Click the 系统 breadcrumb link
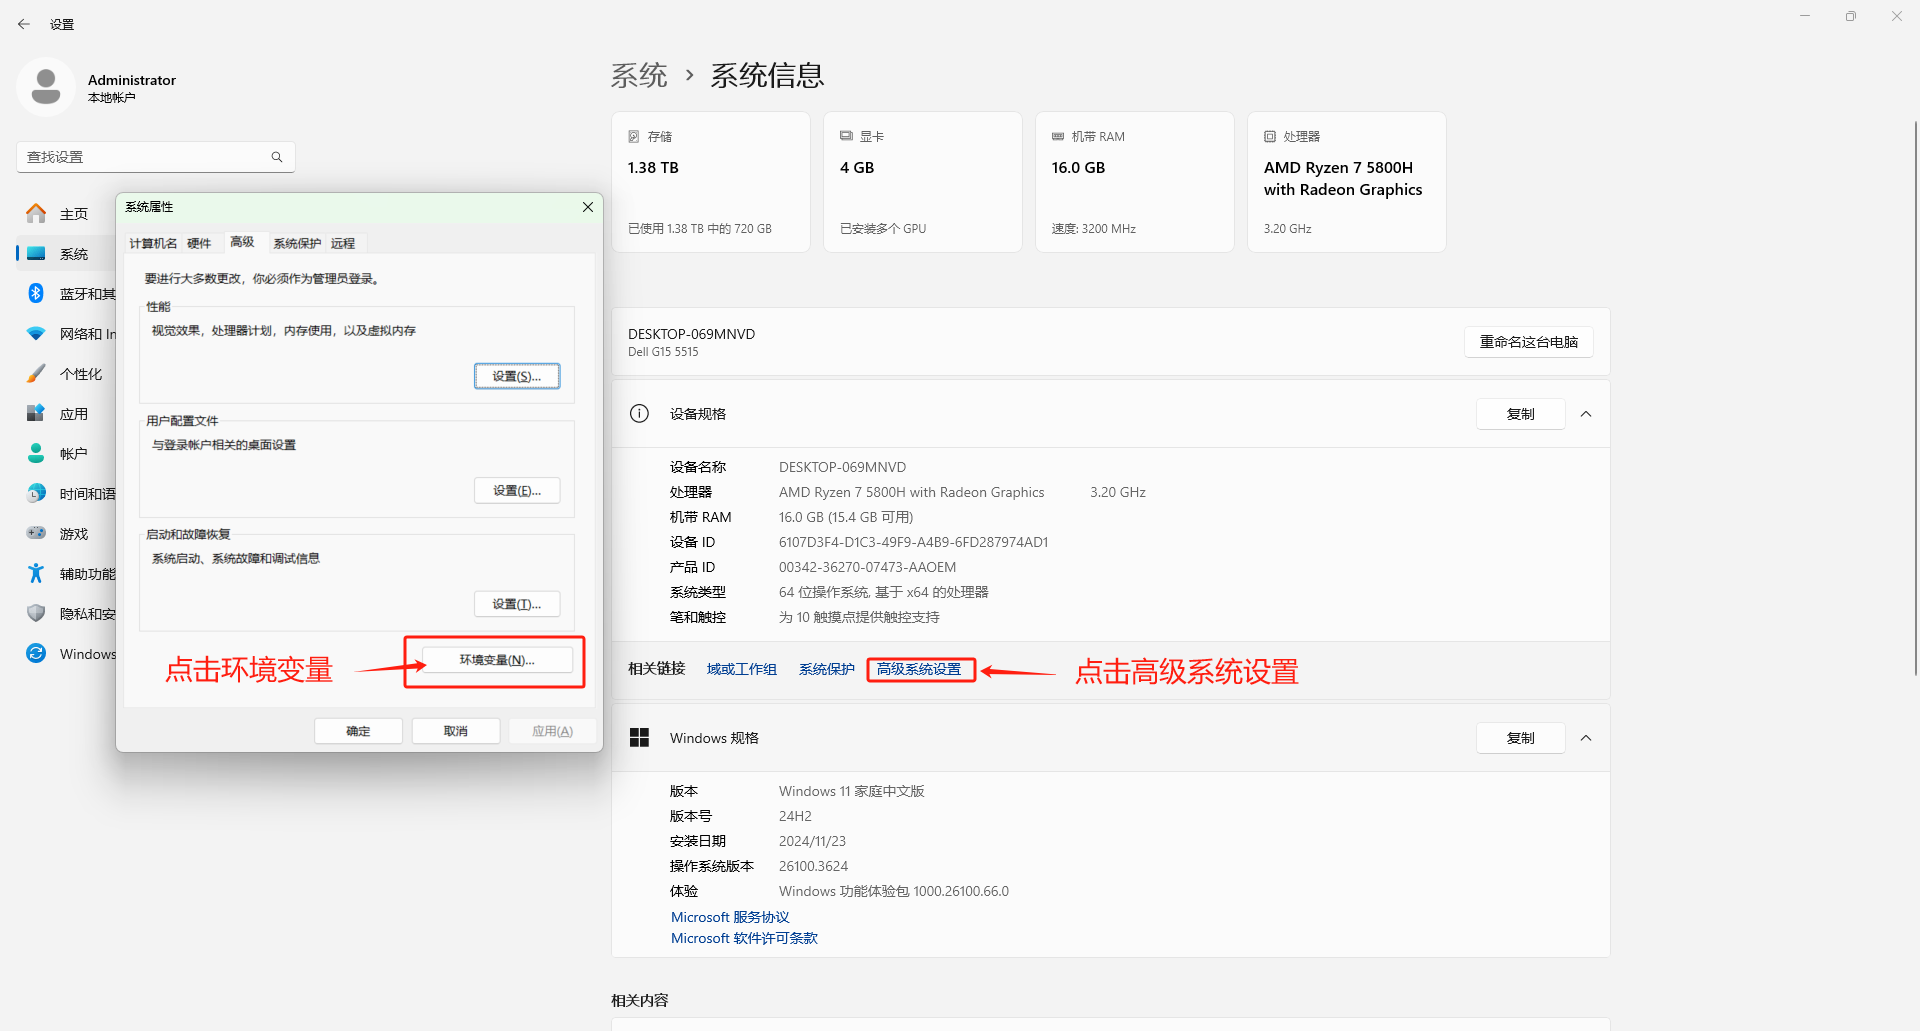Viewport: 1920px width, 1031px height. click(639, 75)
